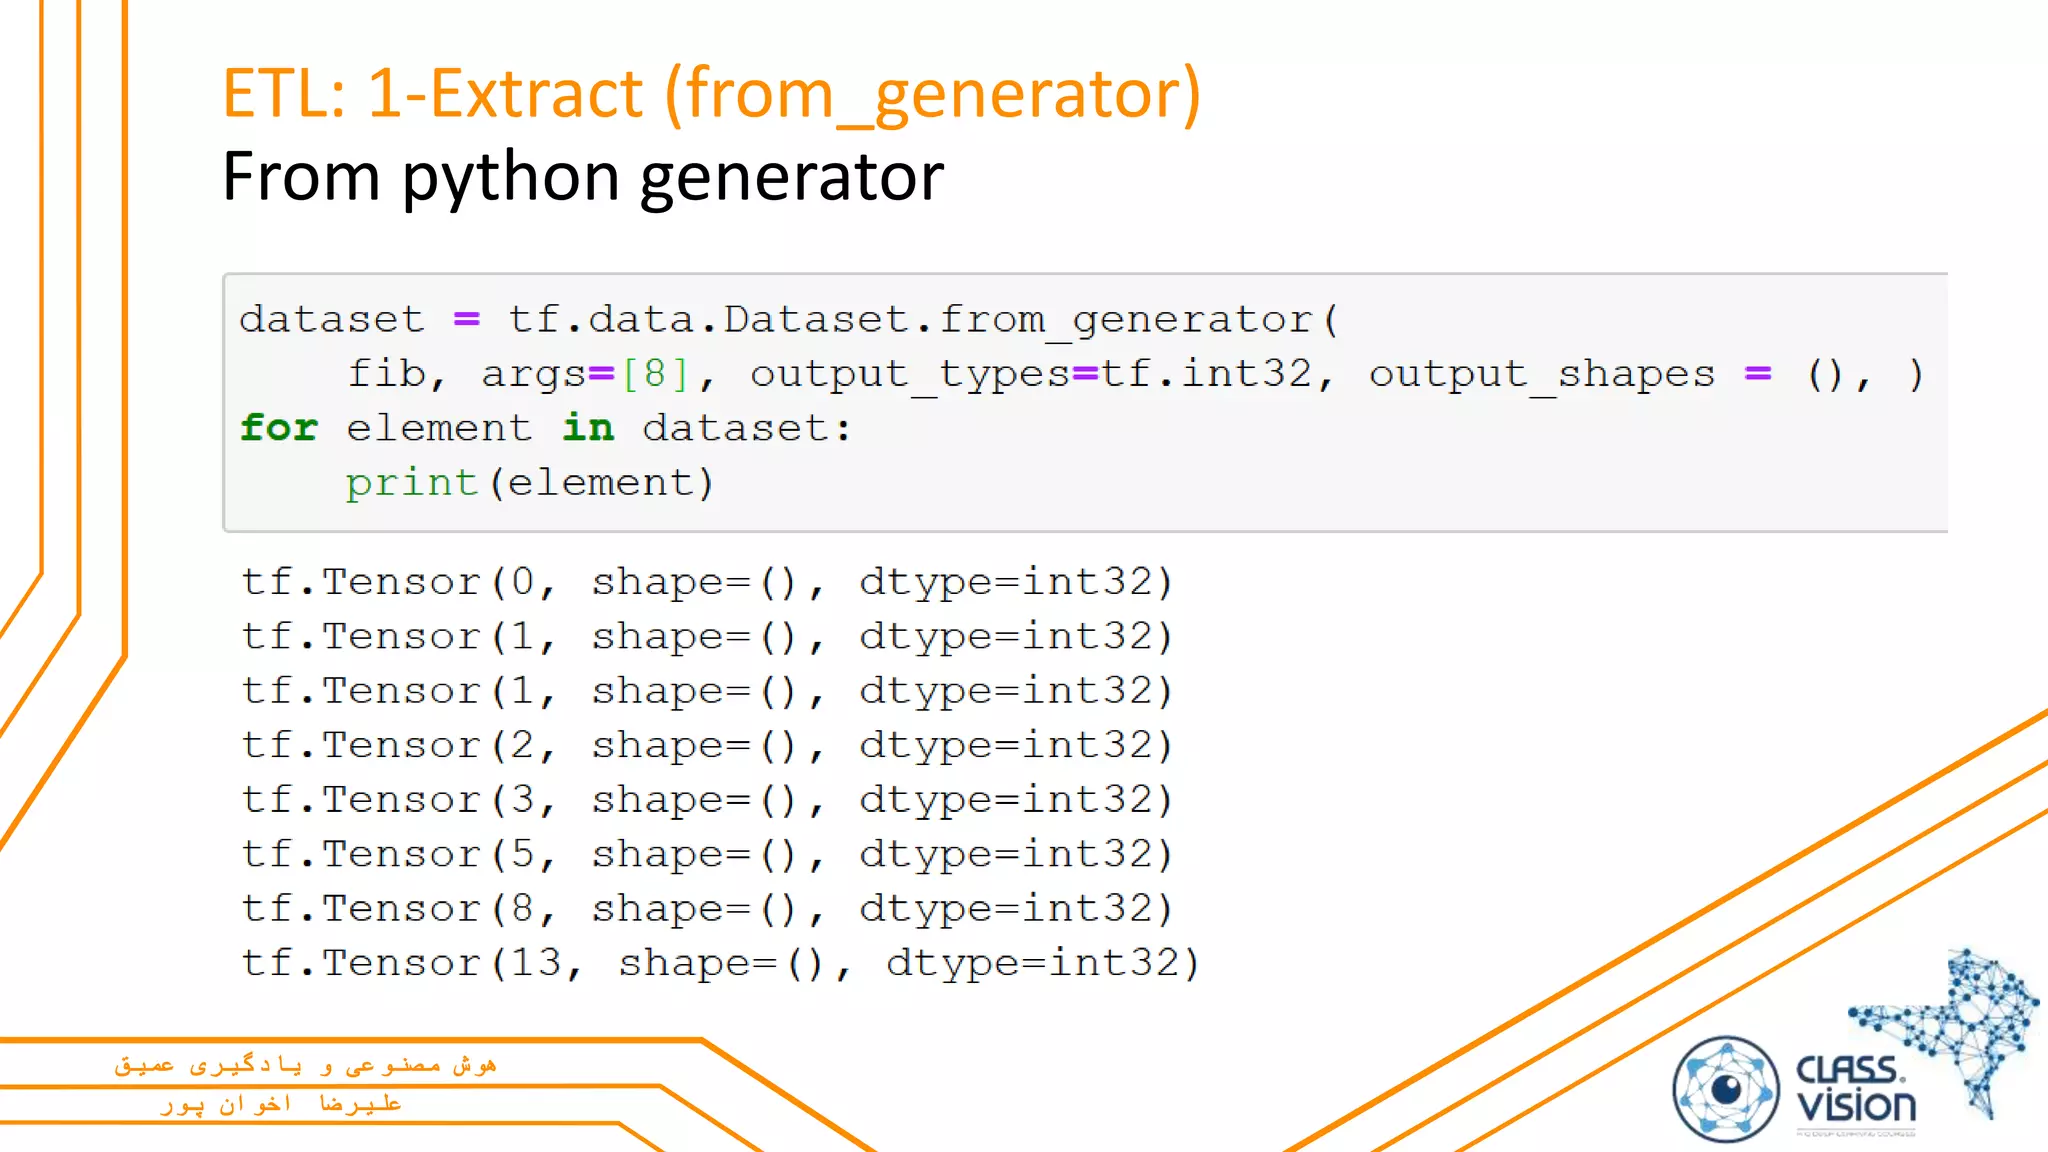This screenshot has height=1152, width=2048.
Task: Click the Class Vision eye logo
Action: pos(1726,1089)
